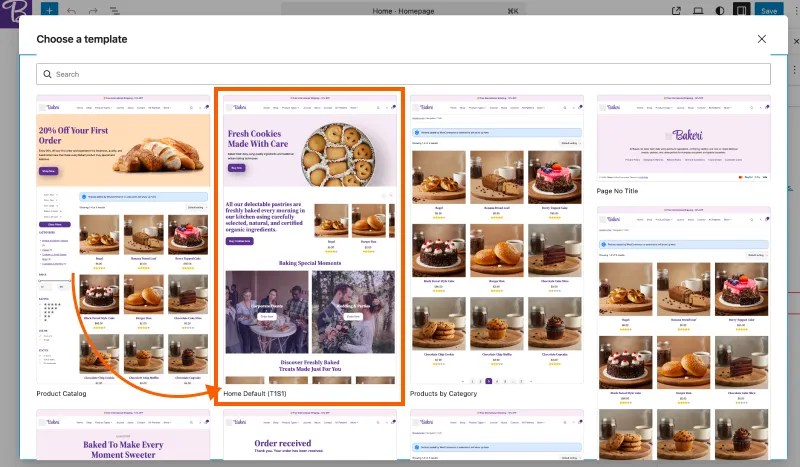Image resolution: width=800 pixels, height=467 pixels.
Task: Select the 'Baked To Make Every Moment Sweeter' template
Action: tap(123, 435)
